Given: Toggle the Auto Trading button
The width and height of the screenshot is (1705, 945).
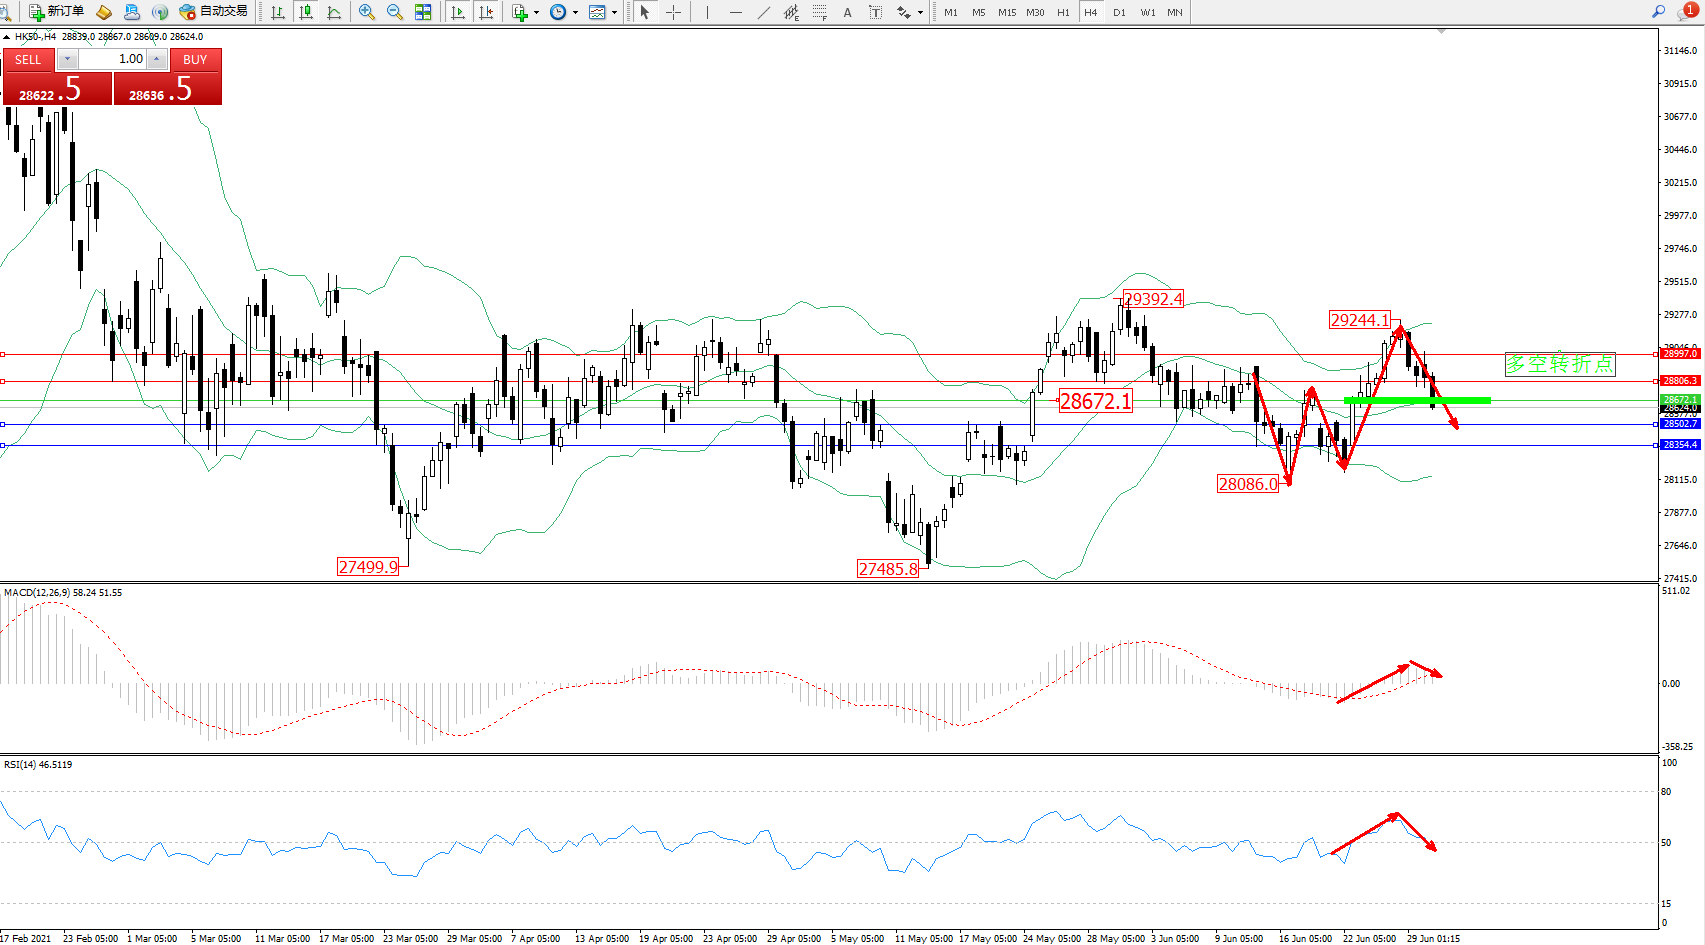Looking at the screenshot, I should pyautogui.click(x=213, y=12).
